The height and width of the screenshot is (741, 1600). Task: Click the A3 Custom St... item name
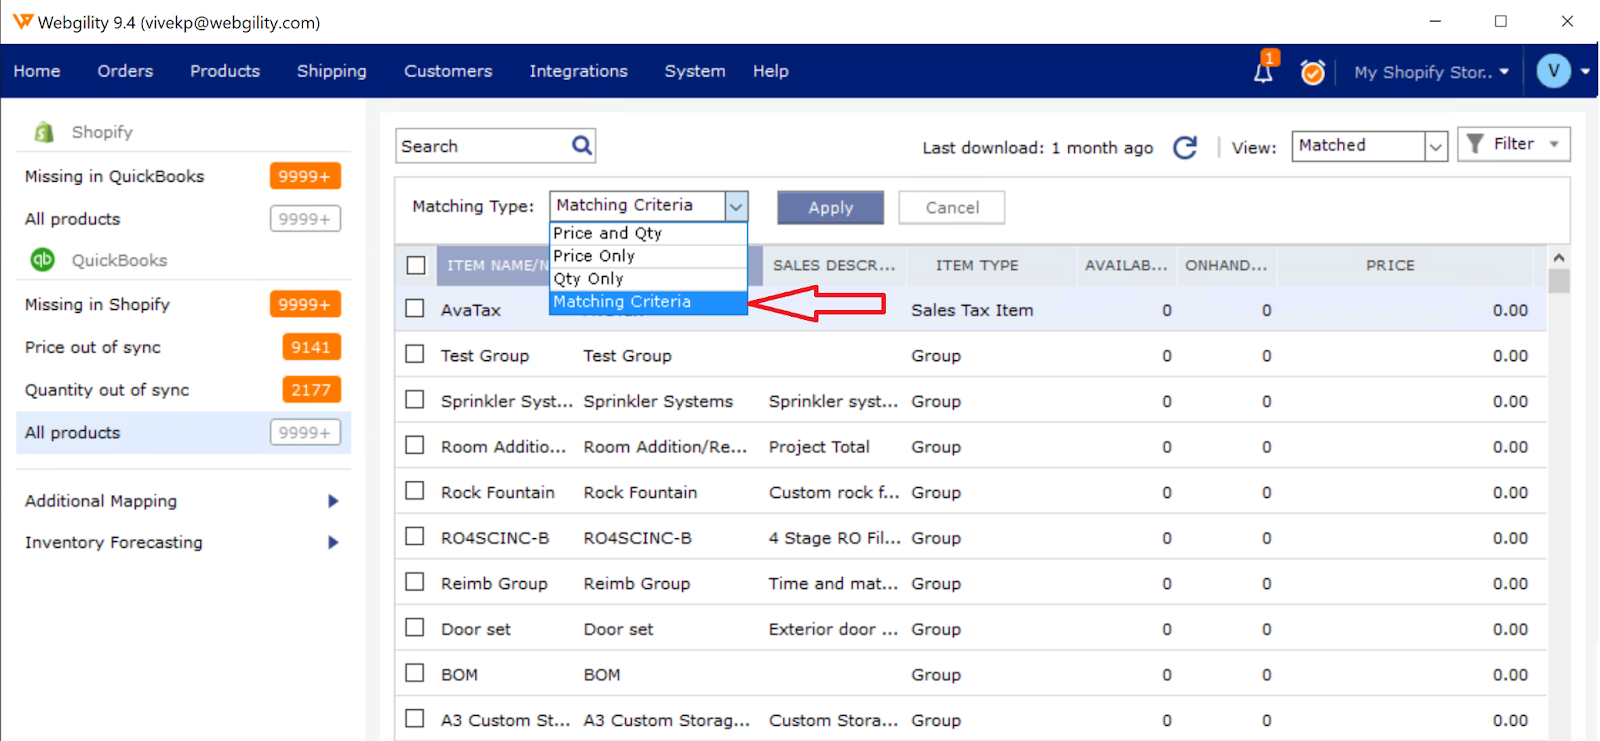[x=505, y=720]
